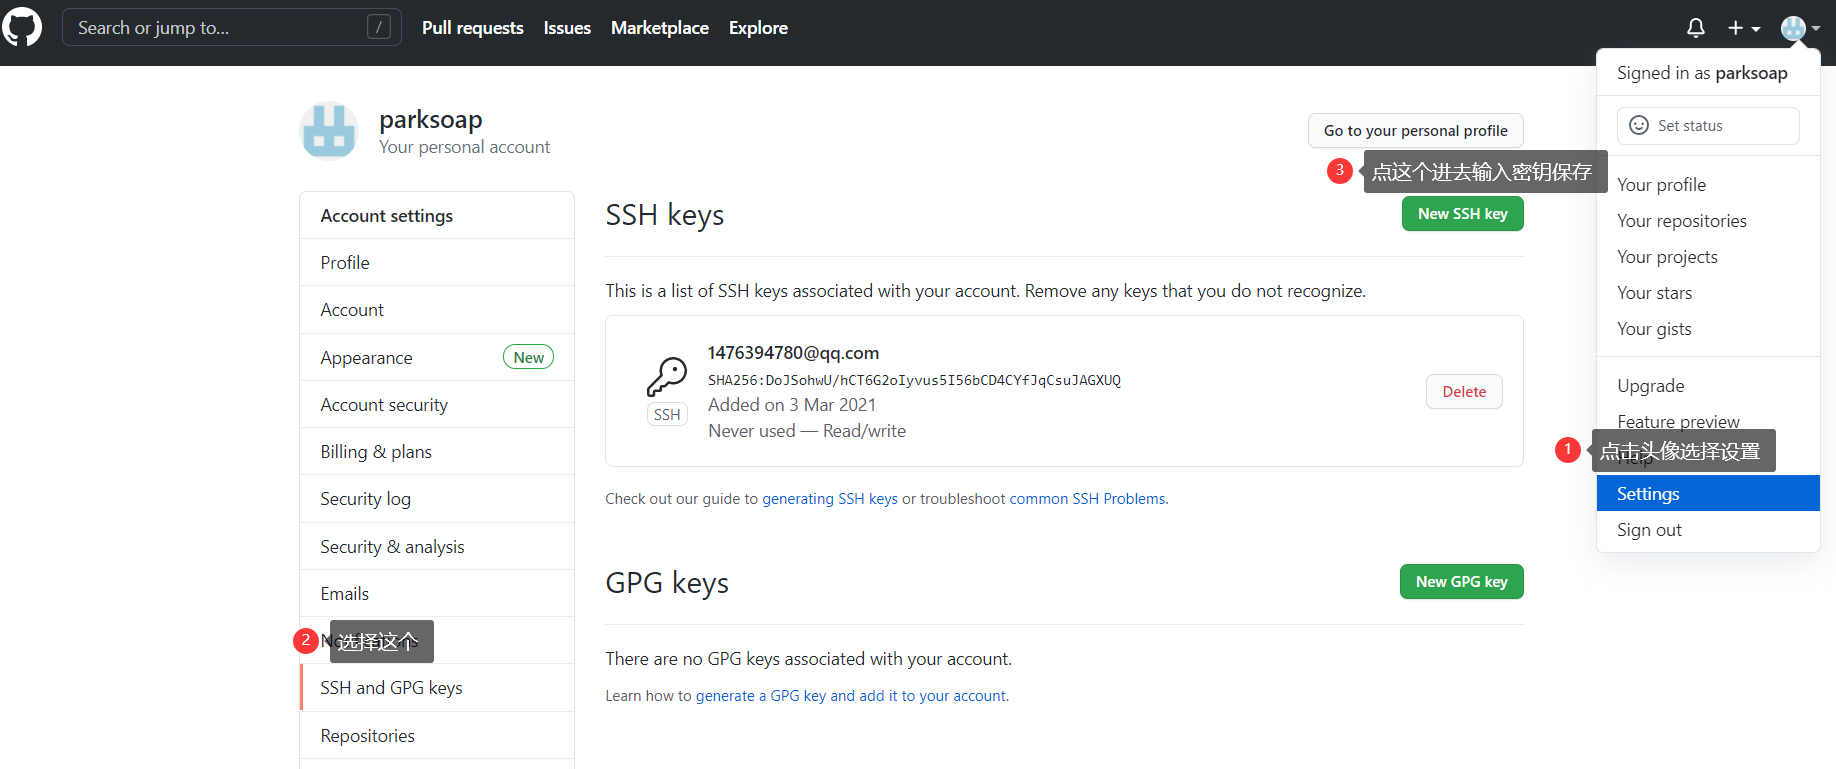This screenshot has width=1836, height=769.
Task: Open Security & analysis settings
Action: [437, 547]
